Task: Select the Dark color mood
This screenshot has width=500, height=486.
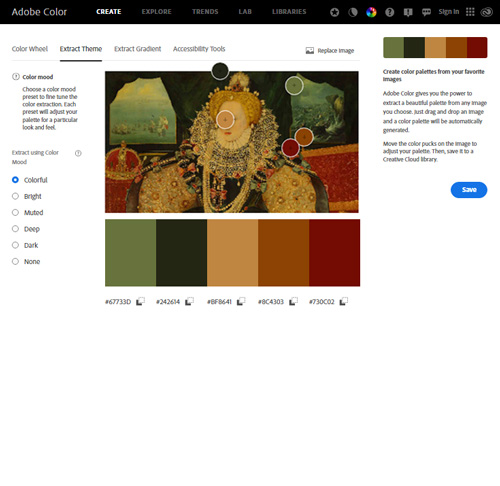Action: [15, 245]
